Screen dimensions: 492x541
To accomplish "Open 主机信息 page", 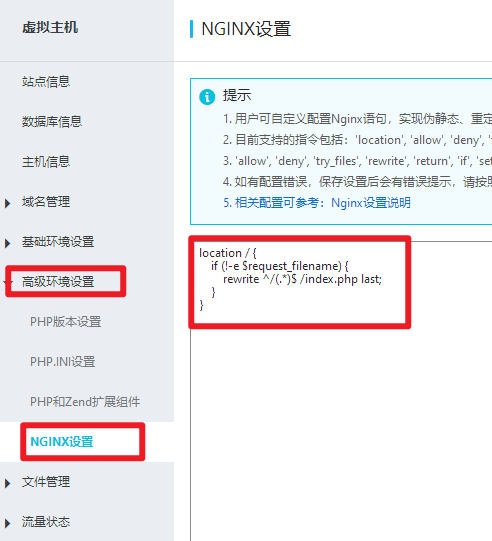I will (x=46, y=162).
